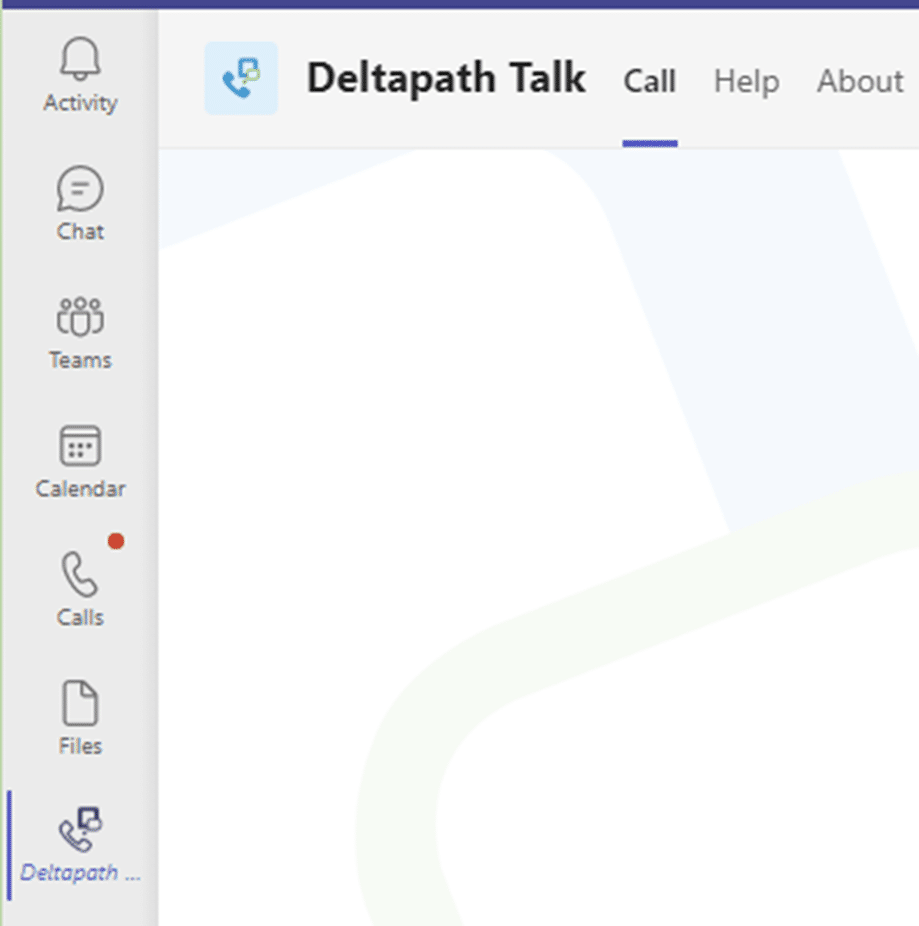Click the red notification dot on Calls

[117, 541]
